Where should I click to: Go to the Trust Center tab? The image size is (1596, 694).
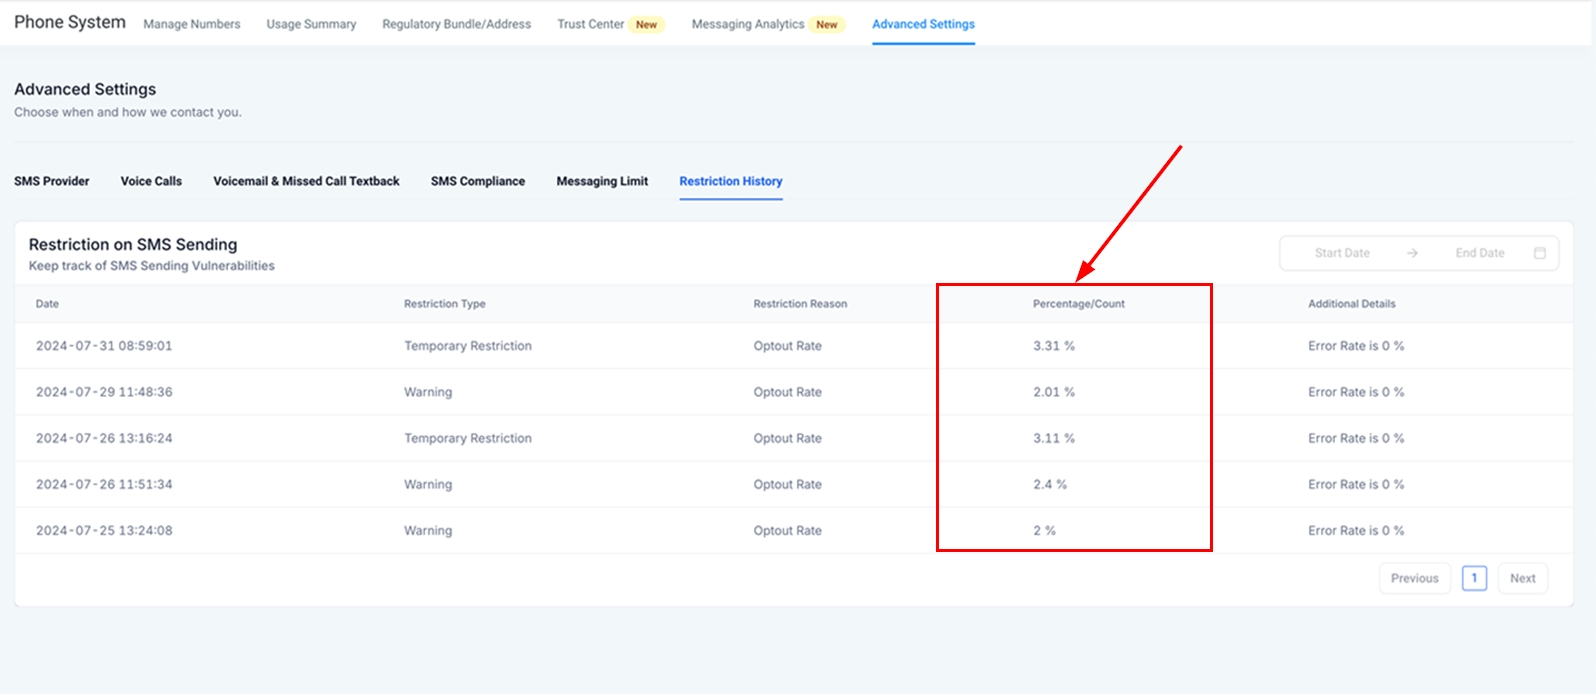click(591, 24)
